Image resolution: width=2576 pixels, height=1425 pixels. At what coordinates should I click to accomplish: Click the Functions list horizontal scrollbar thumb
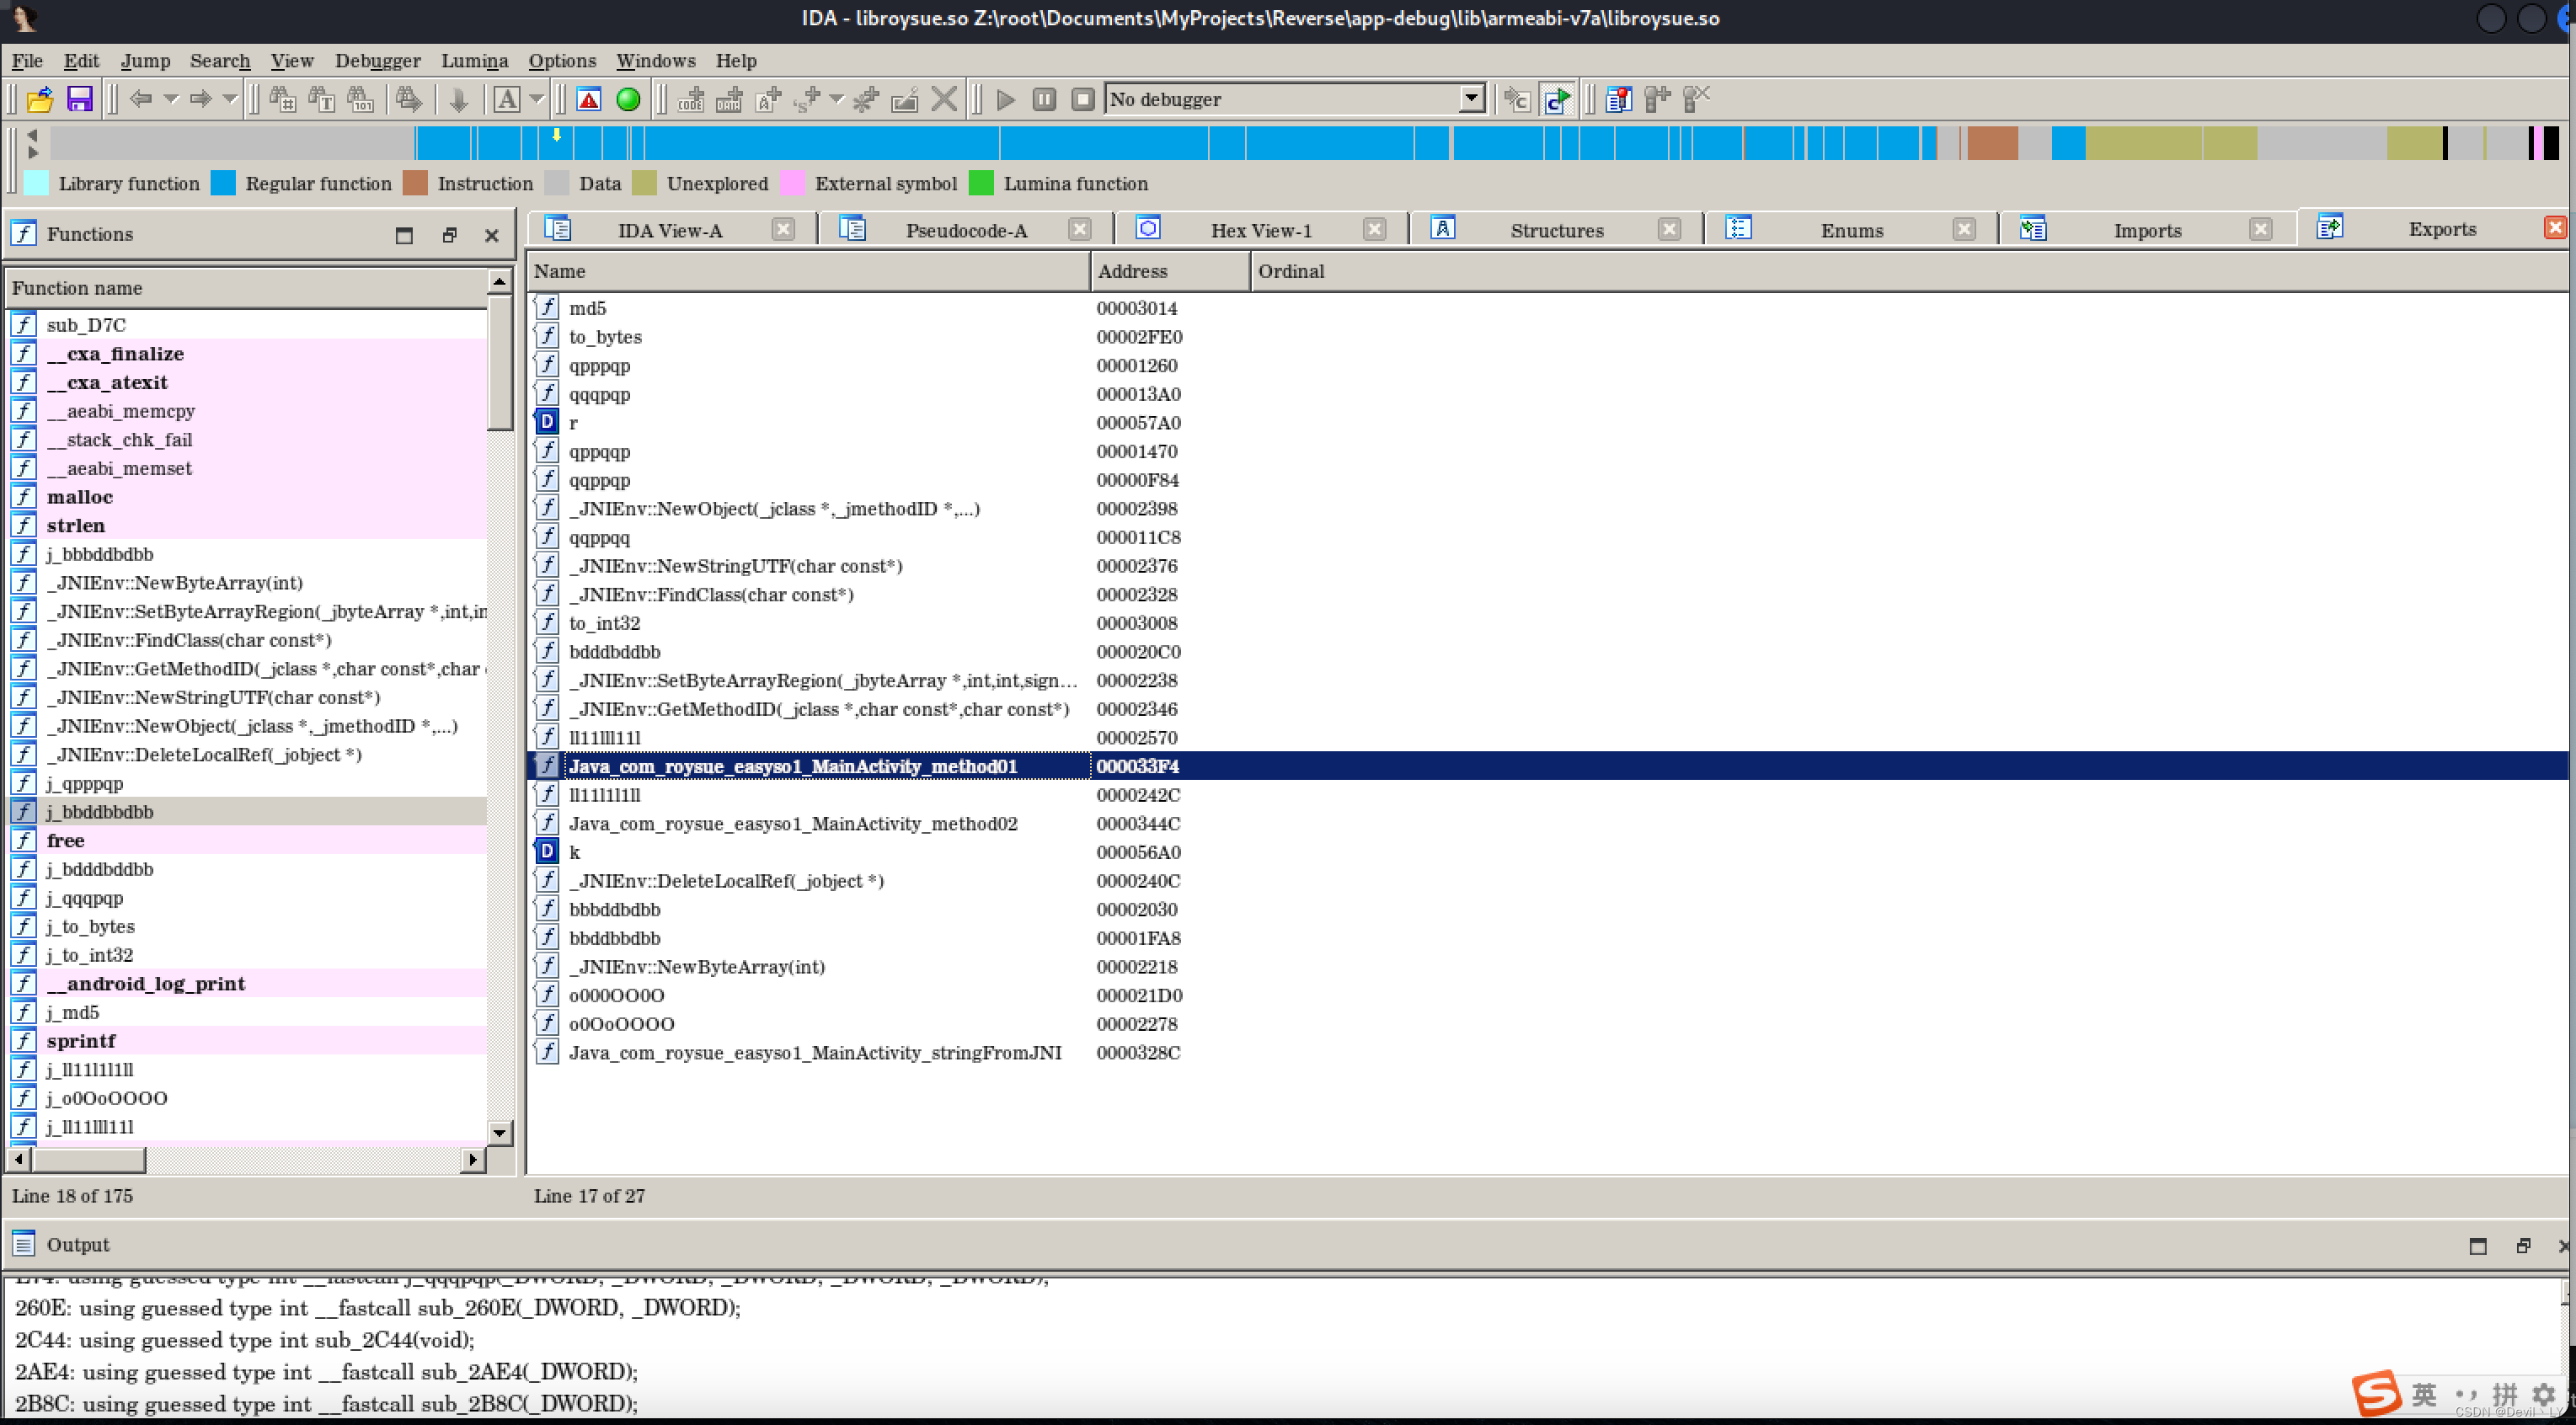pos(89,1160)
